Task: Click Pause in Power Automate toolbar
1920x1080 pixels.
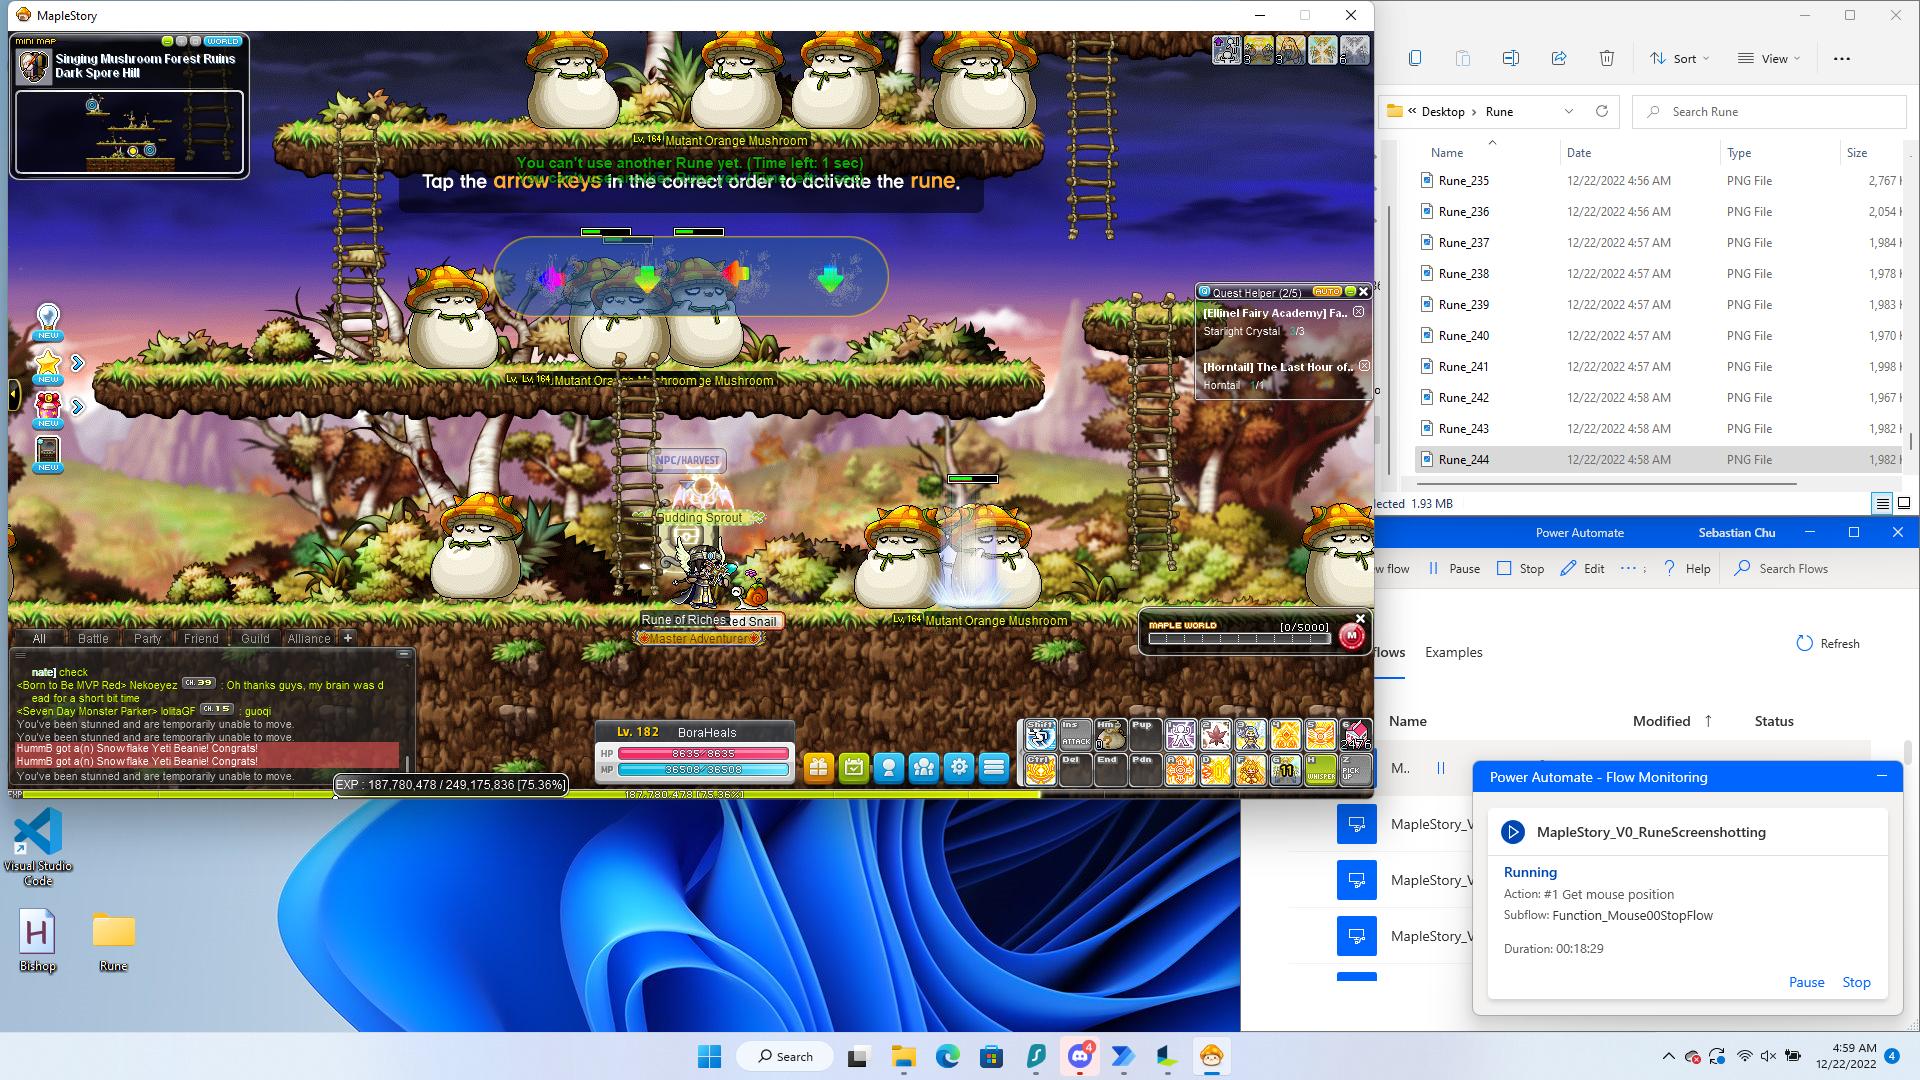Action: click(1454, 568)
